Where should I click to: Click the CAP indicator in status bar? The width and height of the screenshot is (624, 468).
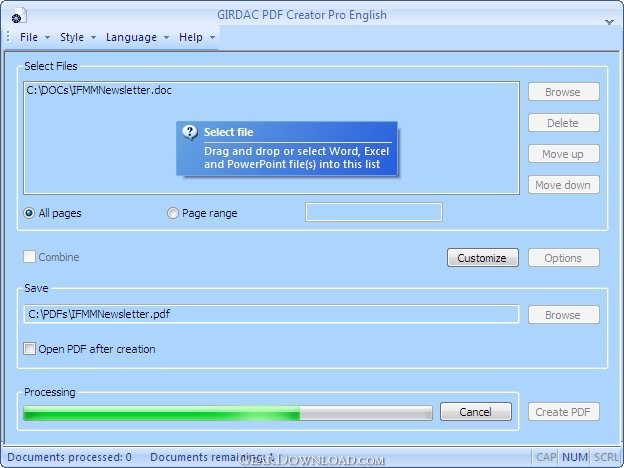pyautogui.click(x=546, y=457)
